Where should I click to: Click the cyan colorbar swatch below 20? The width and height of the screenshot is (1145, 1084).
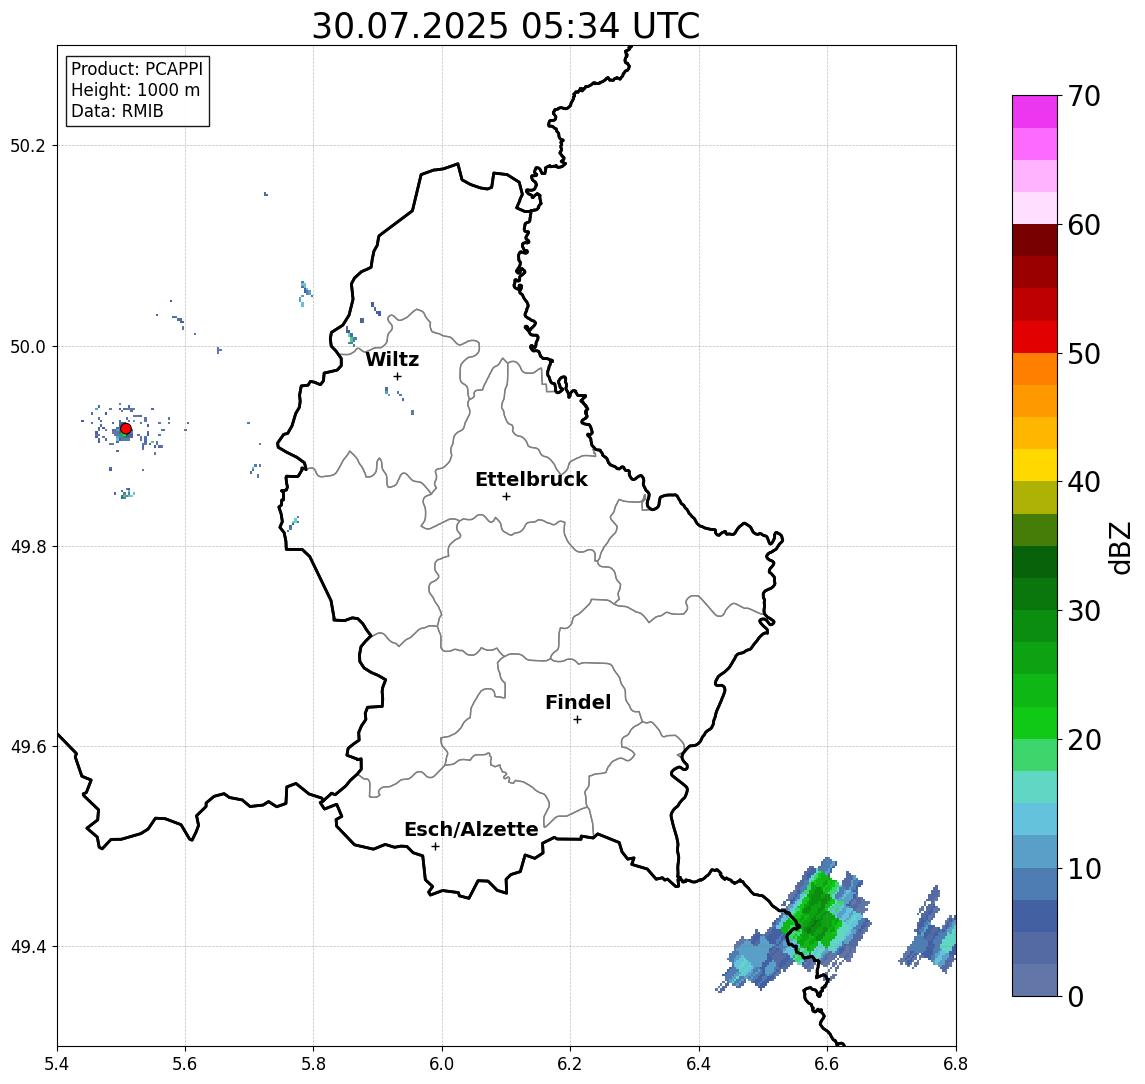click(x=1035, y=787)
